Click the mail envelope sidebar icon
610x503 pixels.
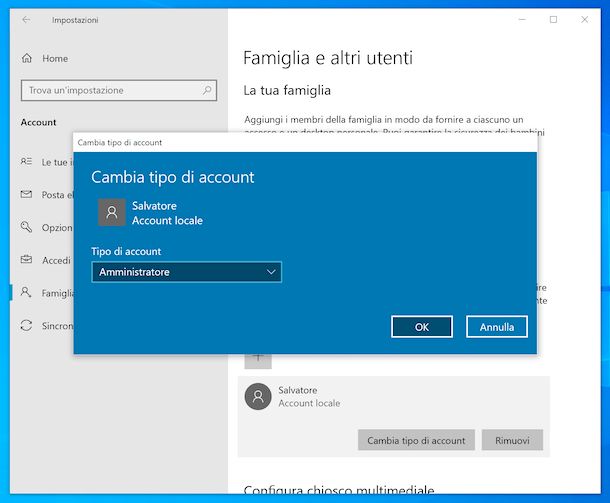pyautogui.click(x=26, y=194)
